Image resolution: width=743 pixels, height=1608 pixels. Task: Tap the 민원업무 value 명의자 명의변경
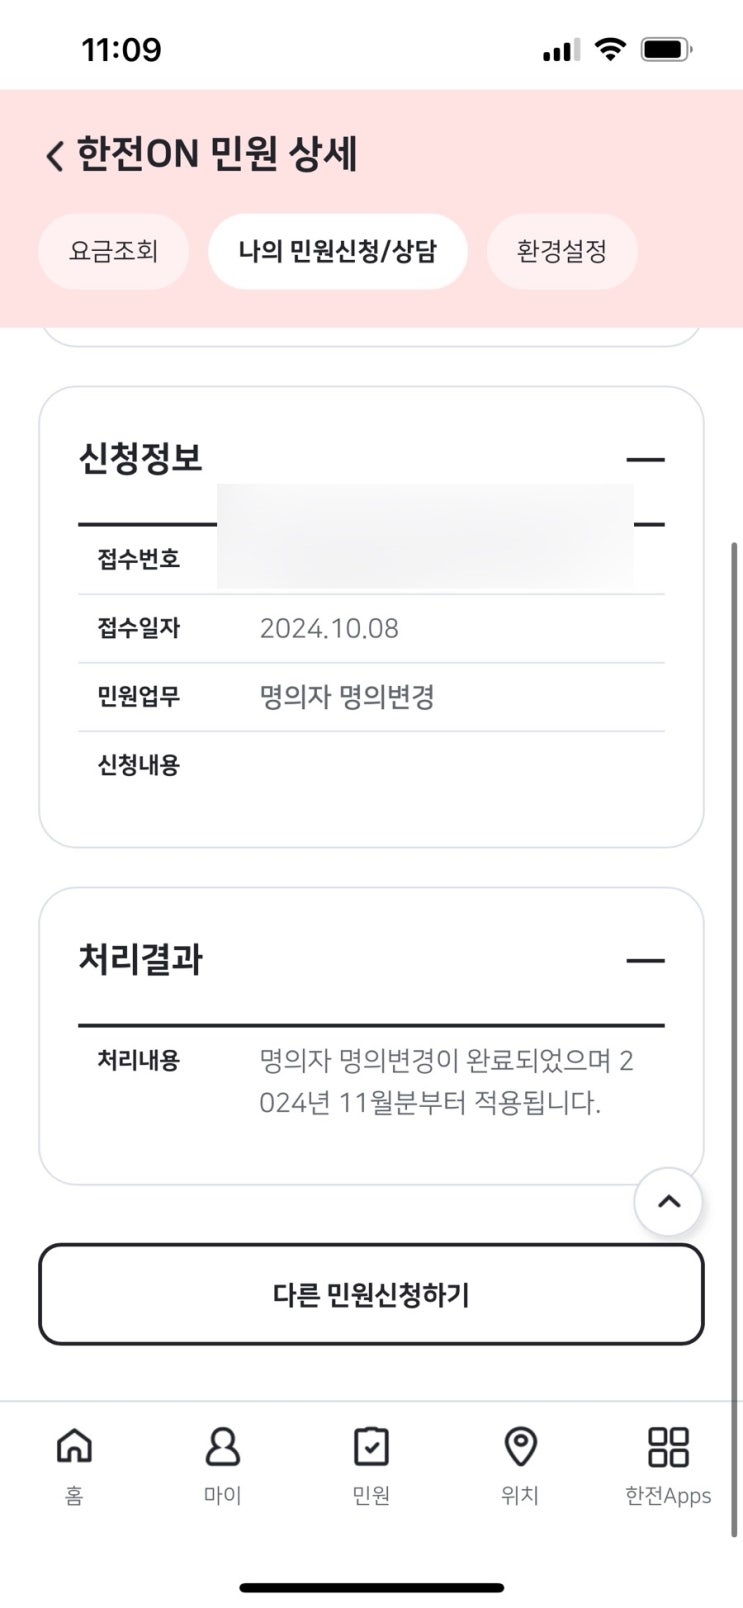pyautogui.click(x=347, y=697)
